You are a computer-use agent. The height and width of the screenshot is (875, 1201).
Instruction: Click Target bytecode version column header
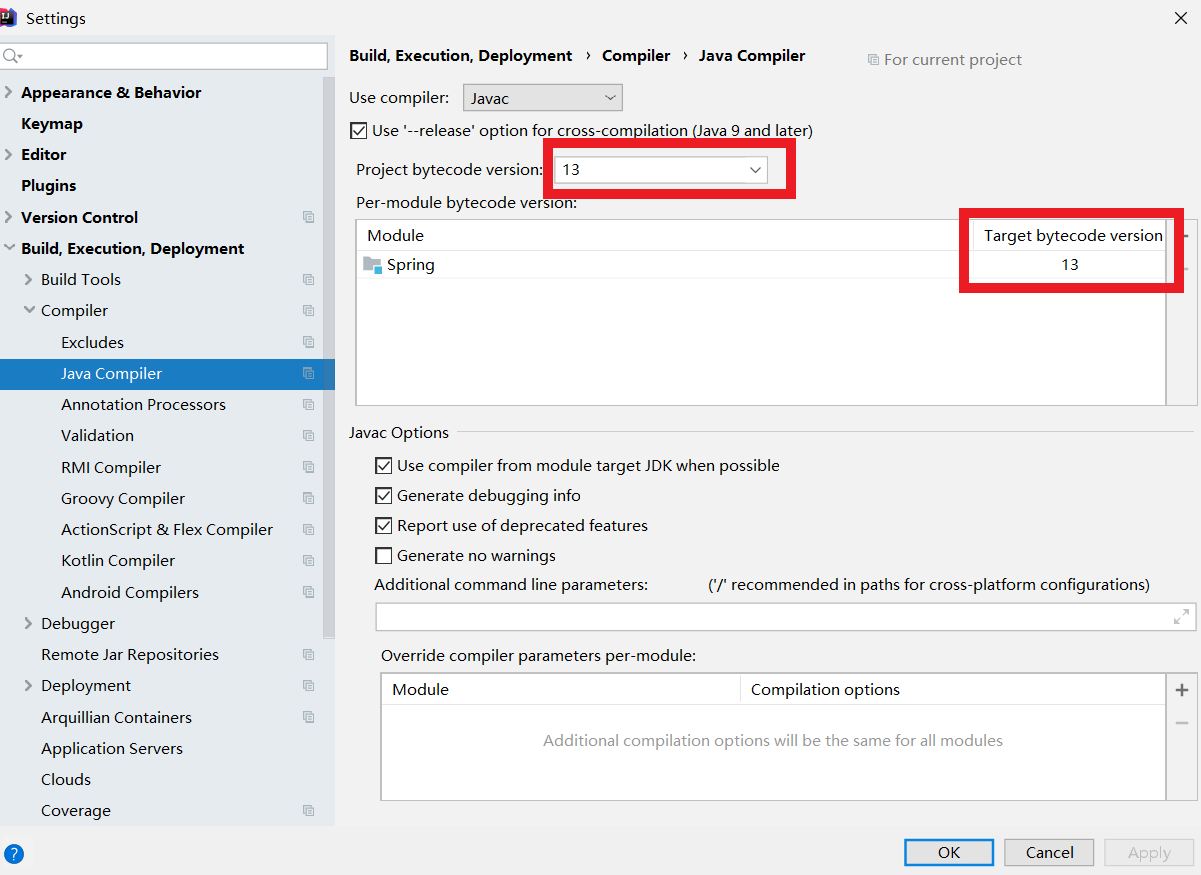point(1073,236)
